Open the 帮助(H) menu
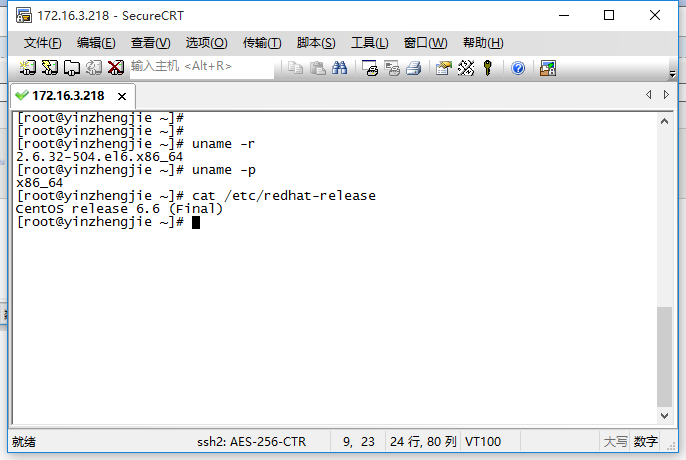Image resolution: width=686 pixels, height=460 pixels. tap(483, 43)
